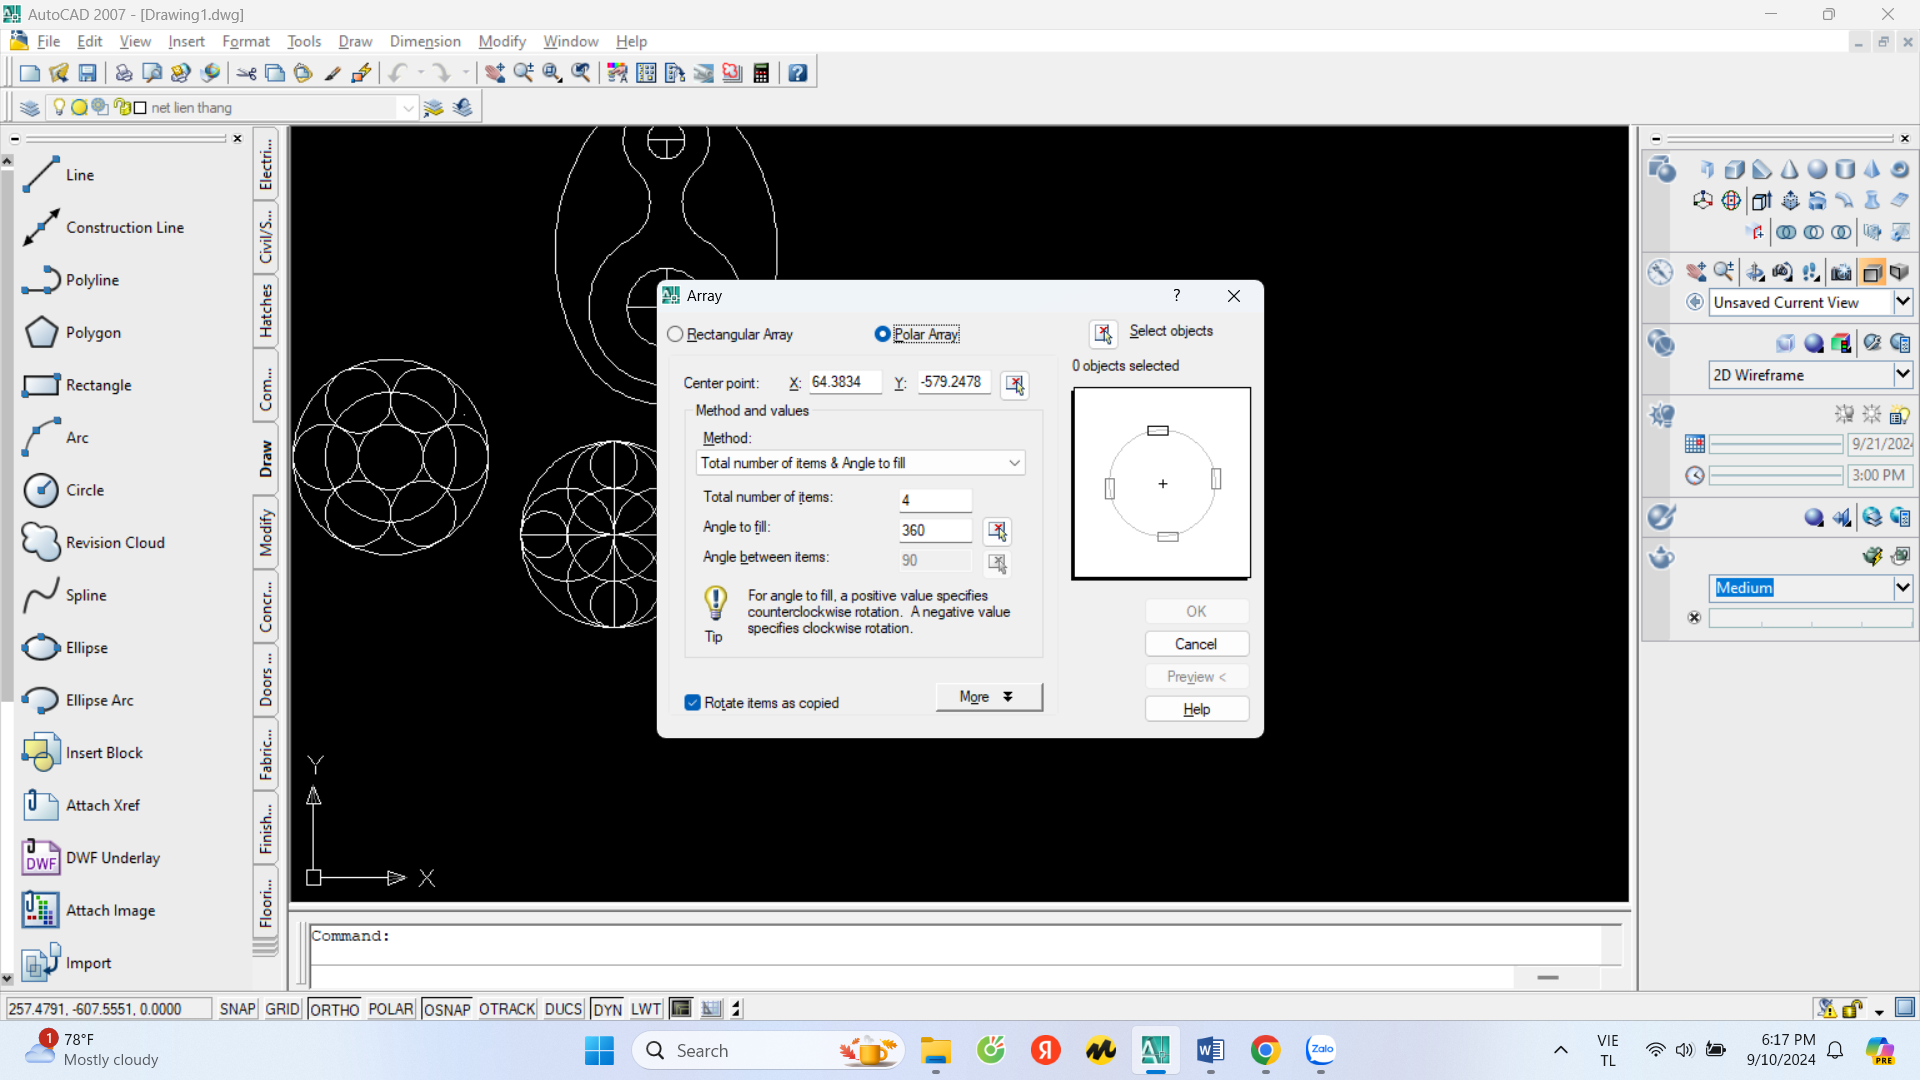
Task: Pick center point icon in Array dialog
Action: (1015, 384)
